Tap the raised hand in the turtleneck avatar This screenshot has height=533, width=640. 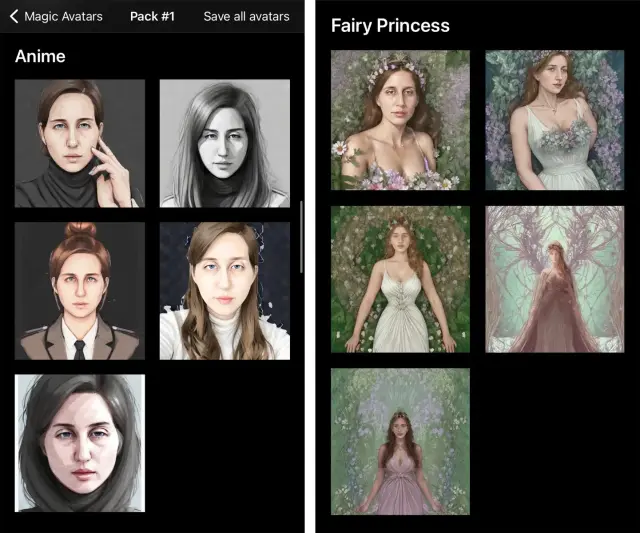point(115,170)
